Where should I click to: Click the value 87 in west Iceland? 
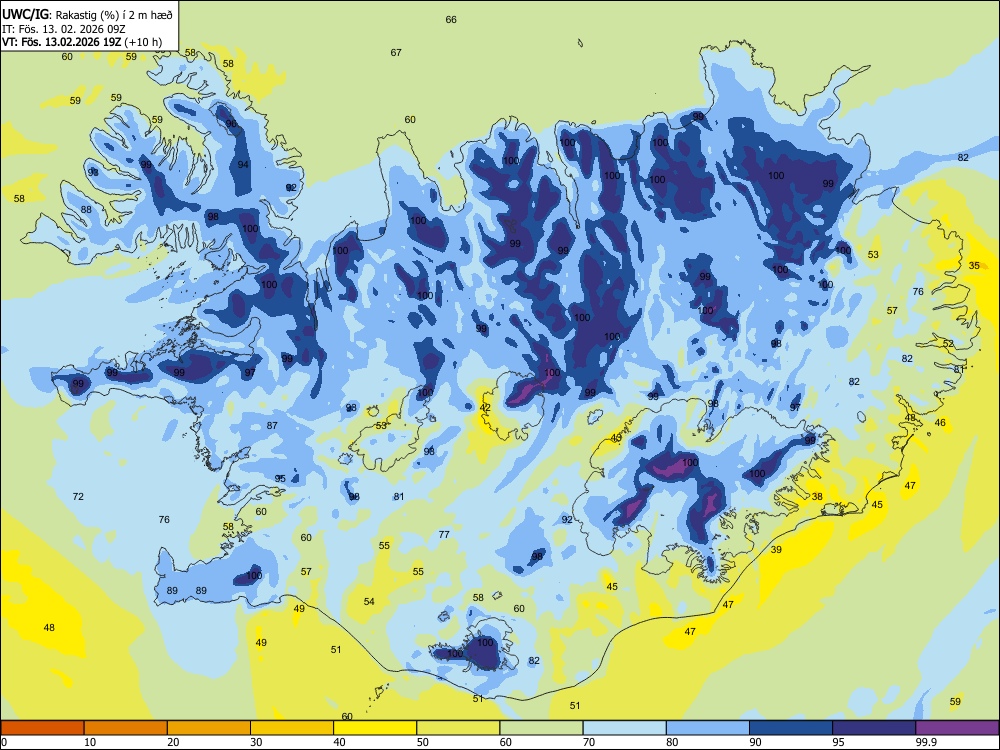[x=272, y=425]
